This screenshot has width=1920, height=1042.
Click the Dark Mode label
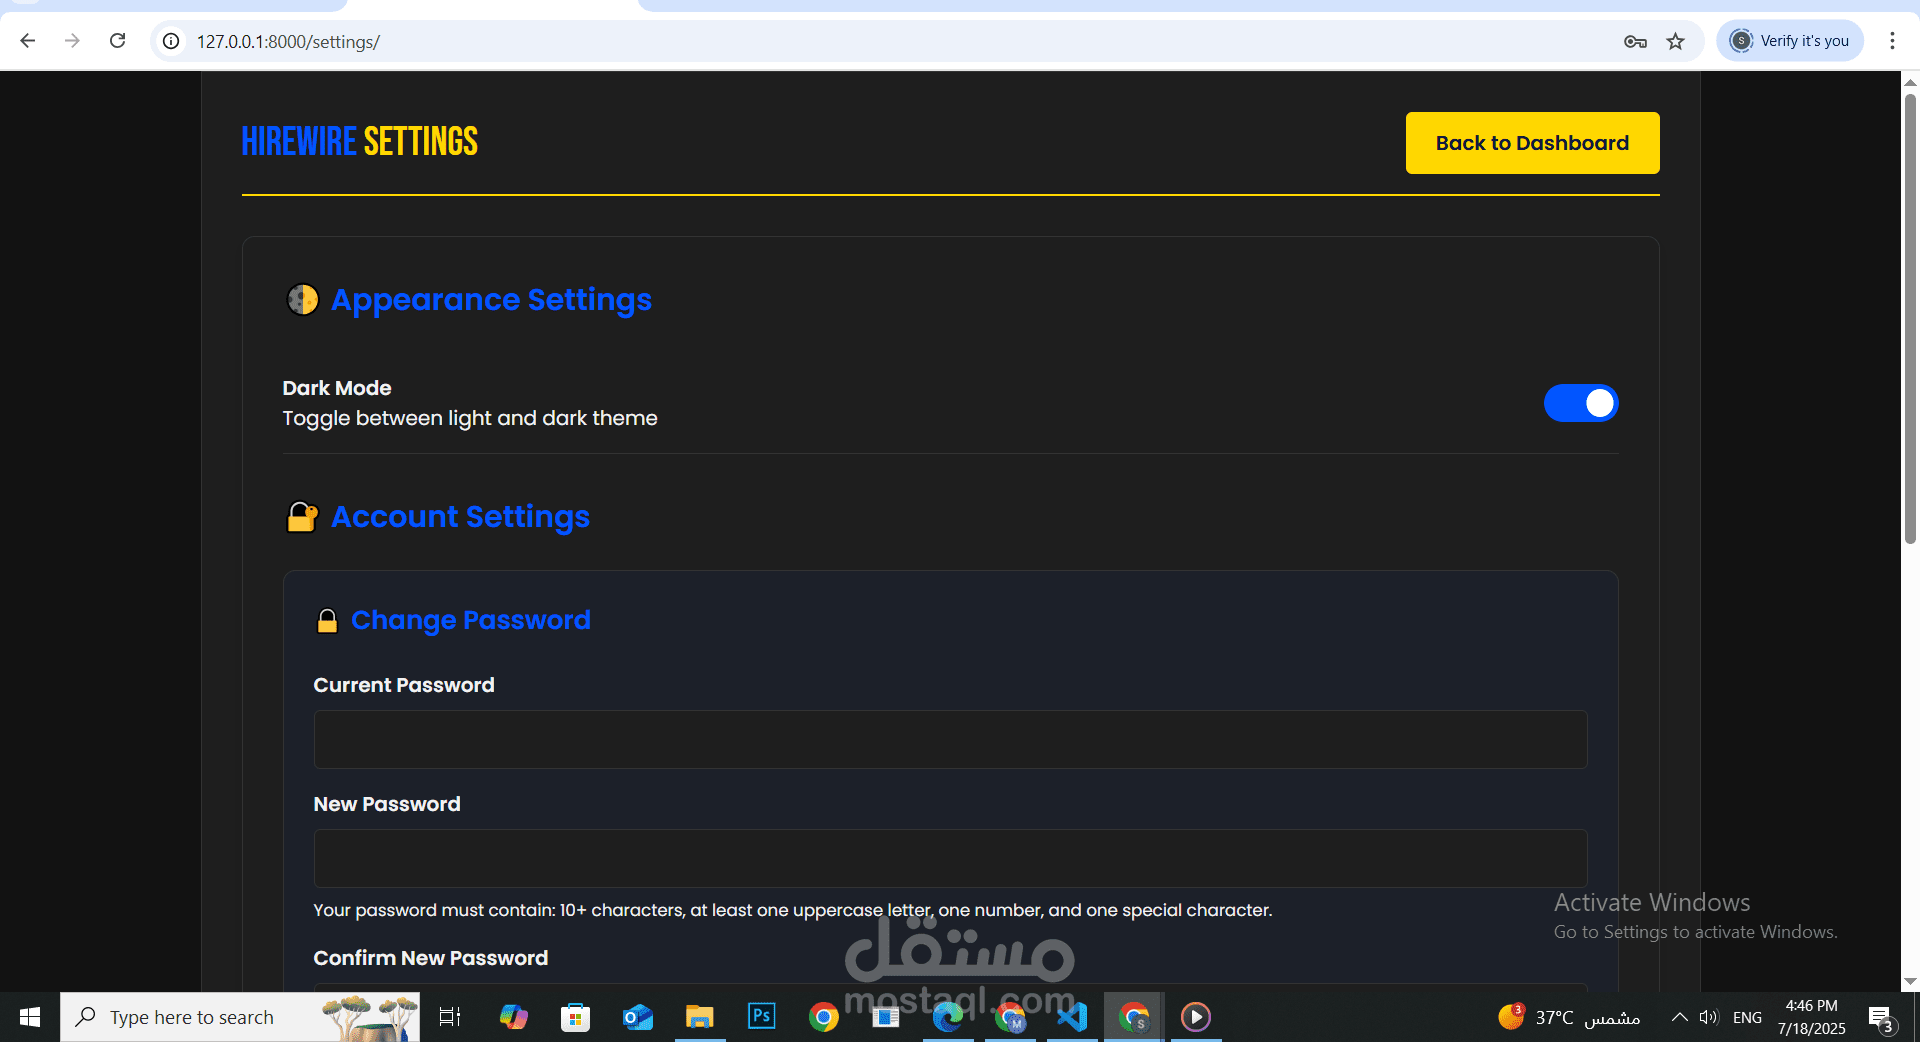click(337, 388)
